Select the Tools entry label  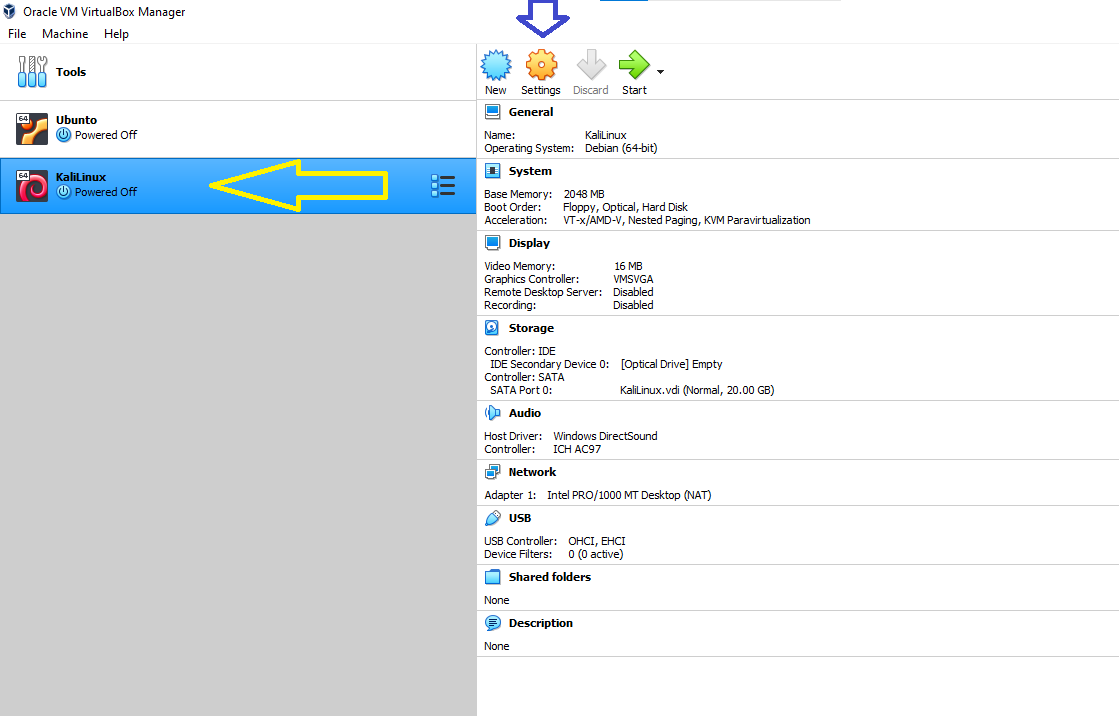[71, 71]
